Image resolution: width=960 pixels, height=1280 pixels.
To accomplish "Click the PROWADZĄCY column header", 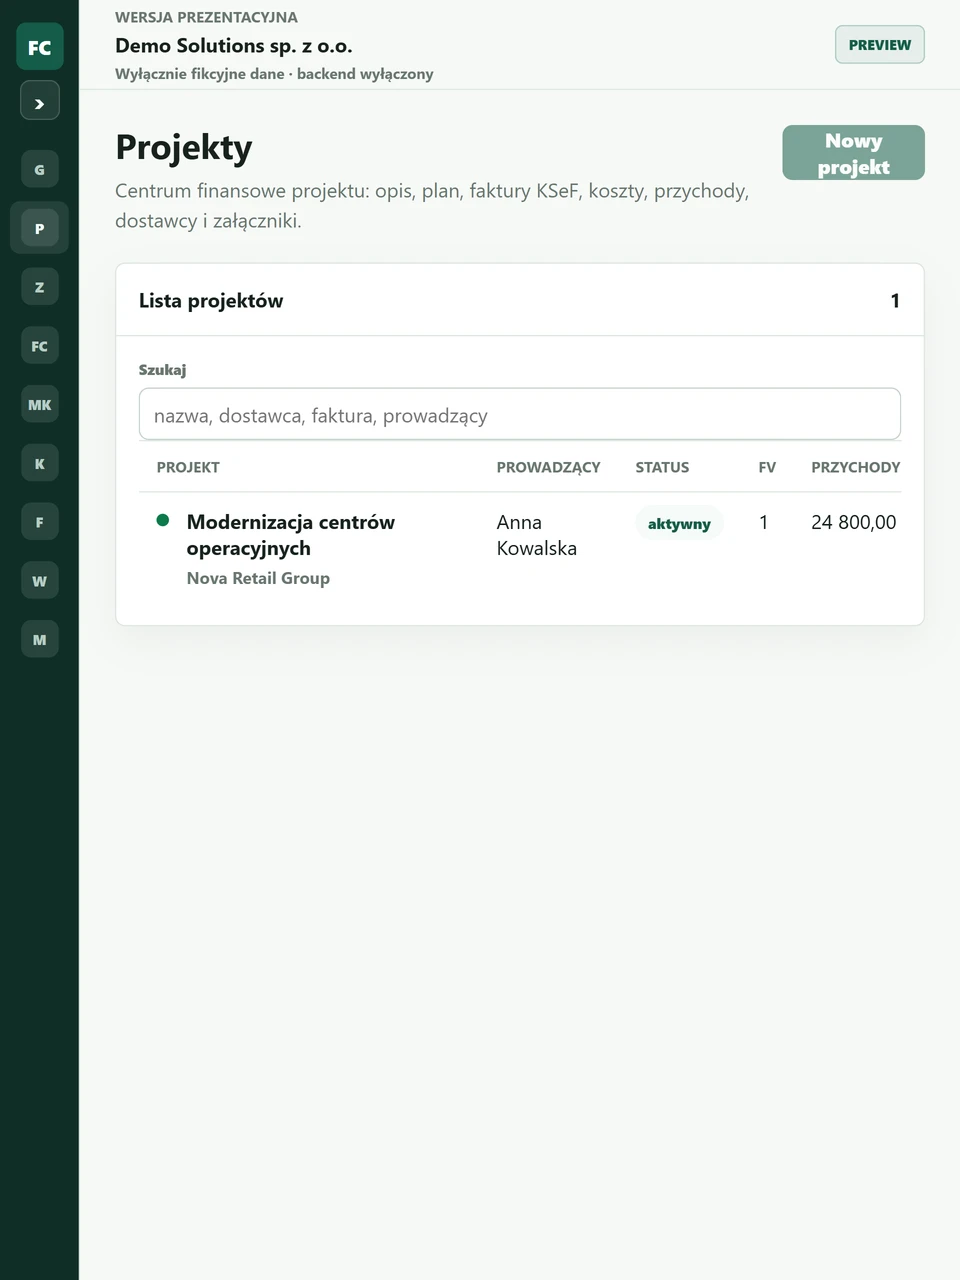I will pyautogui.click(x=548, y=467).
